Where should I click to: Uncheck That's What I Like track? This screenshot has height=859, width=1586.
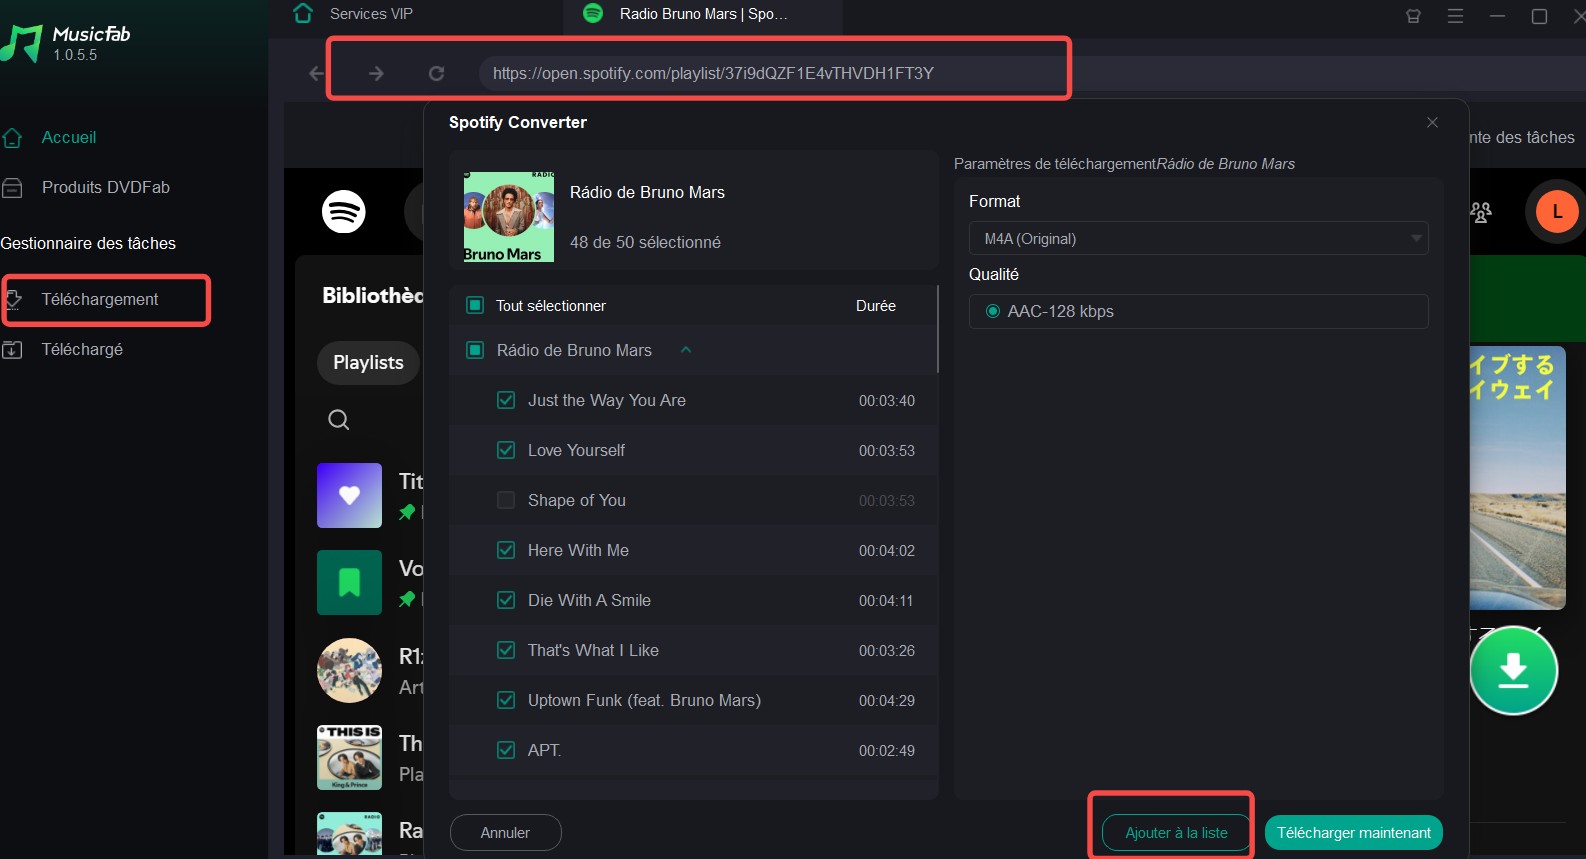coord(506,650)
